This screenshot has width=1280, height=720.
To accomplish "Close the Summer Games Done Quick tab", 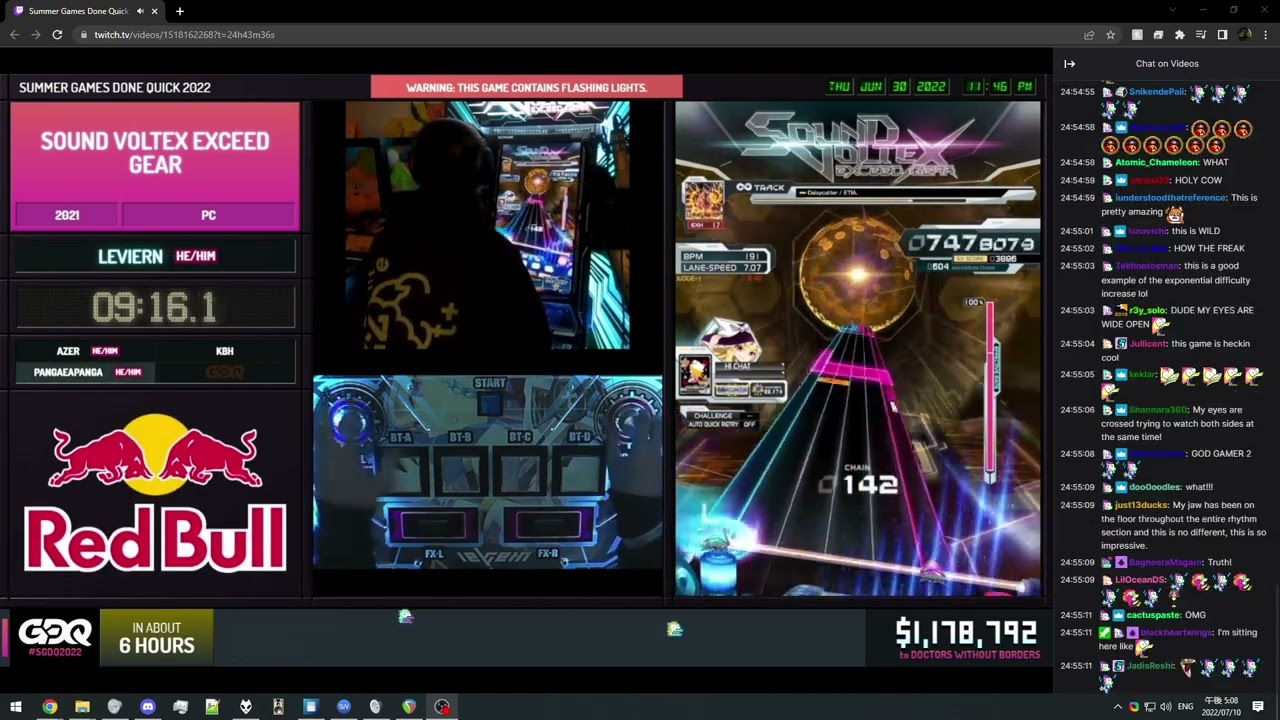I will [157, 11].
